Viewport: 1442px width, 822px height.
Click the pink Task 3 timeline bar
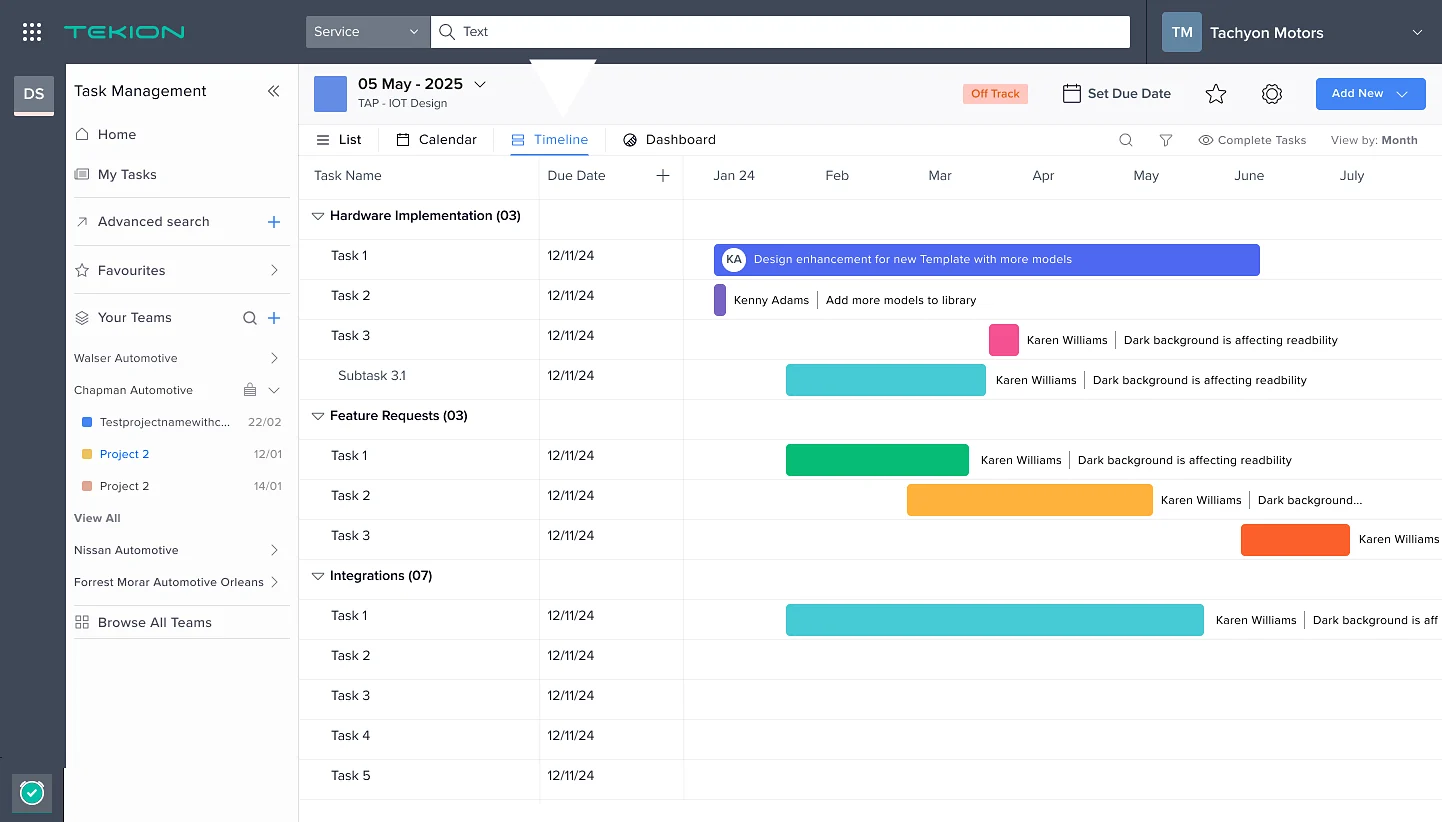(x=1004, y=340)
